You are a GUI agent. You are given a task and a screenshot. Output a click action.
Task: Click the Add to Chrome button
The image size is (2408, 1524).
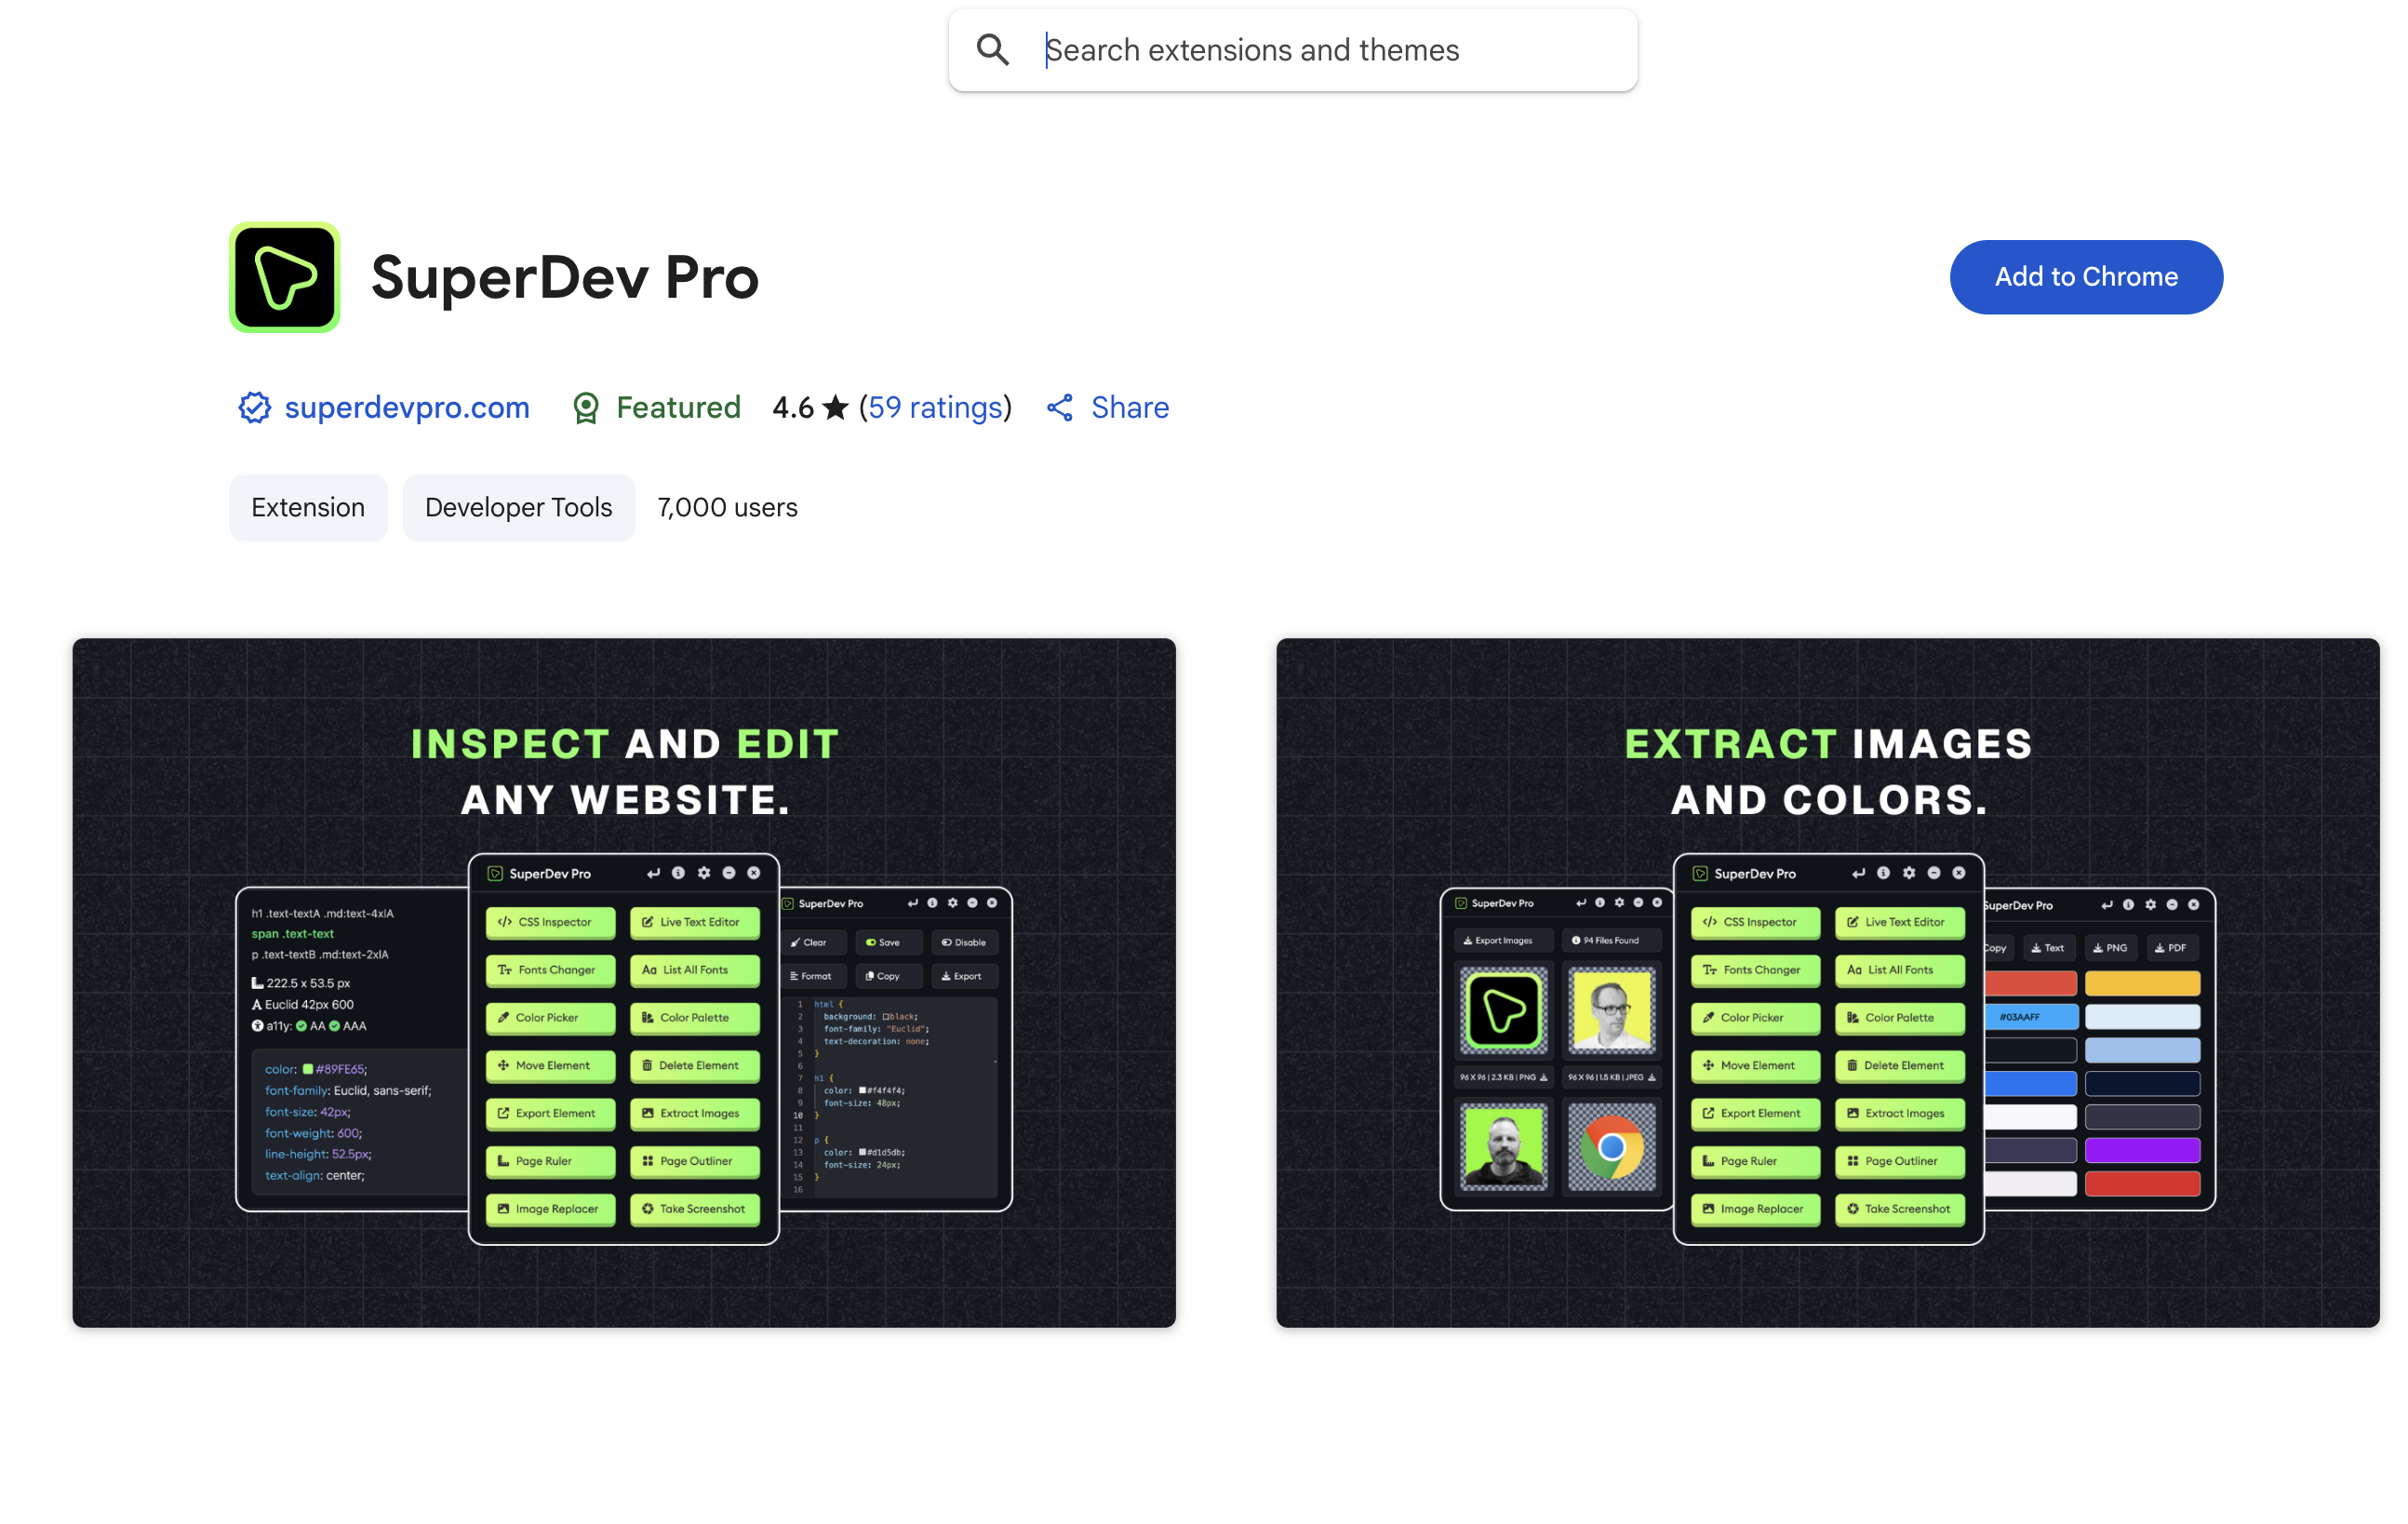tap(2086, 277)
